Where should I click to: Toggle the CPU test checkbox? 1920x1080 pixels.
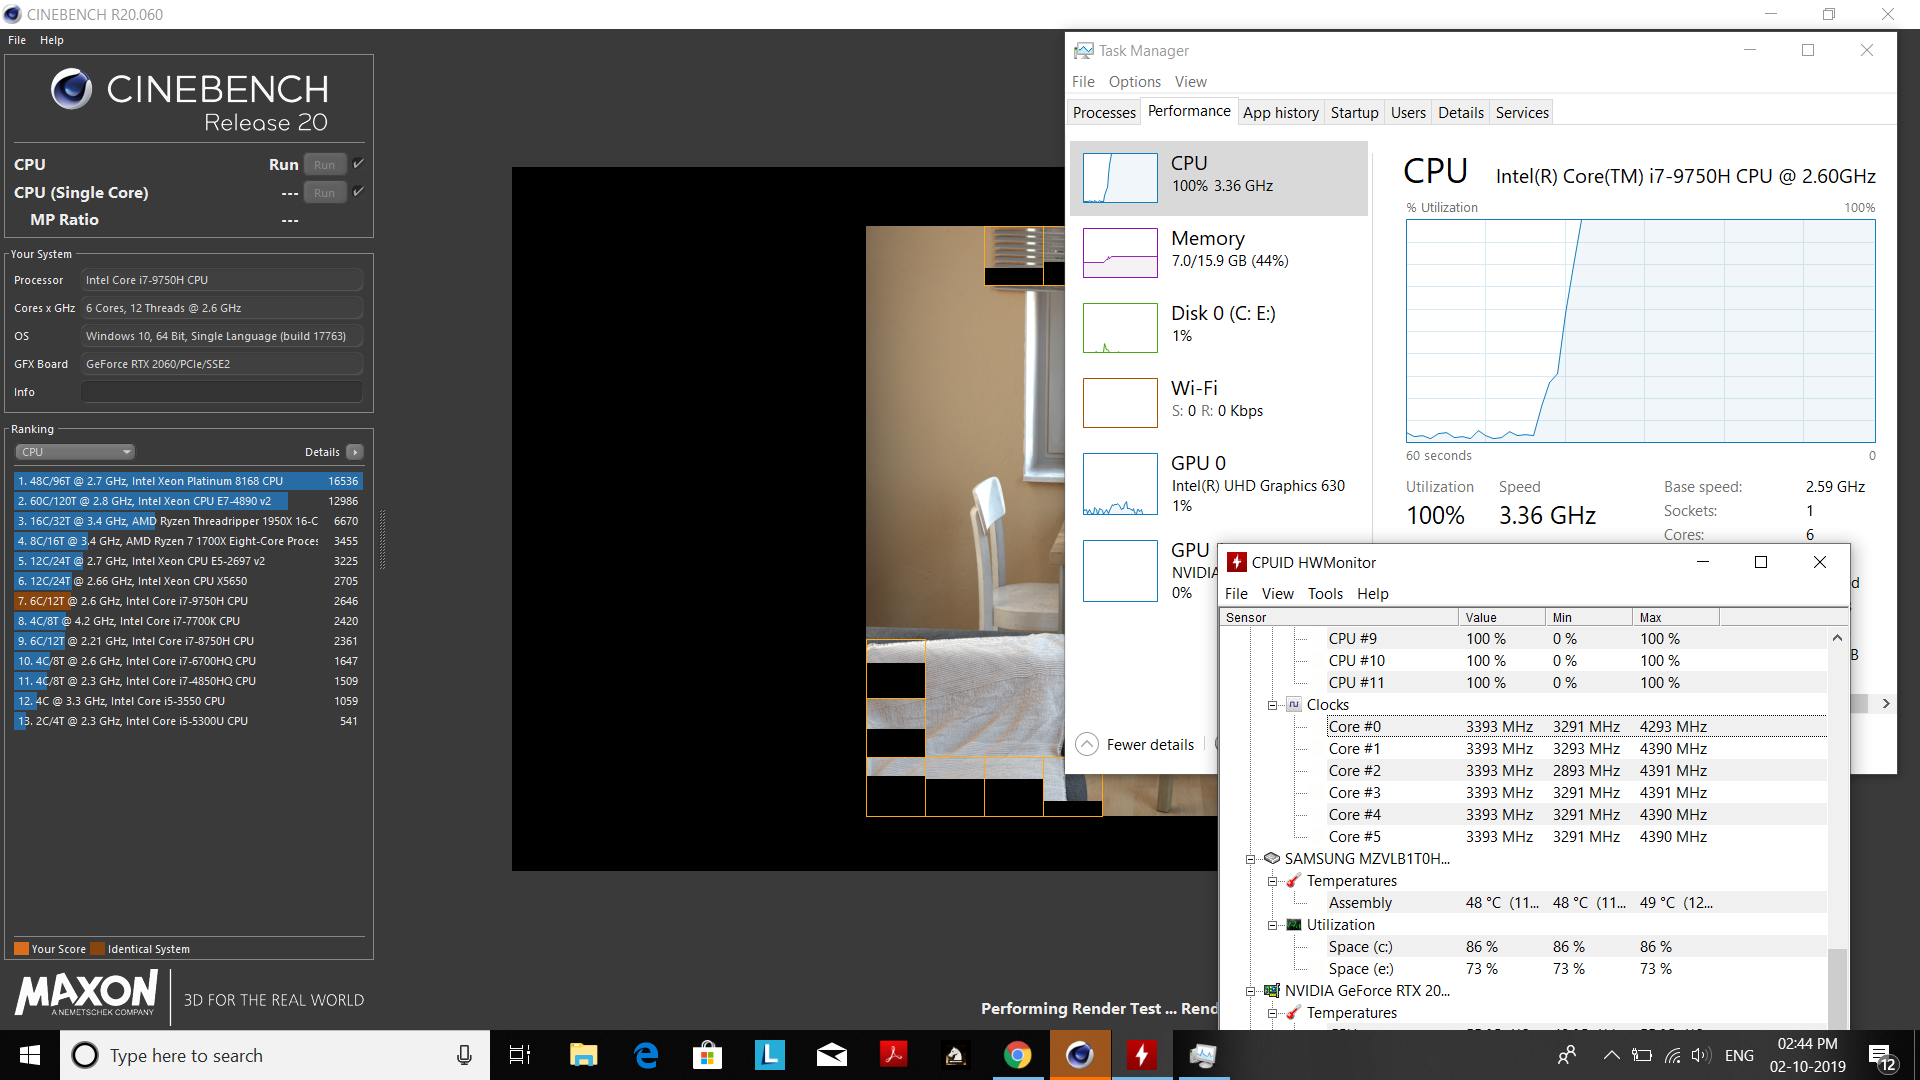358,164
